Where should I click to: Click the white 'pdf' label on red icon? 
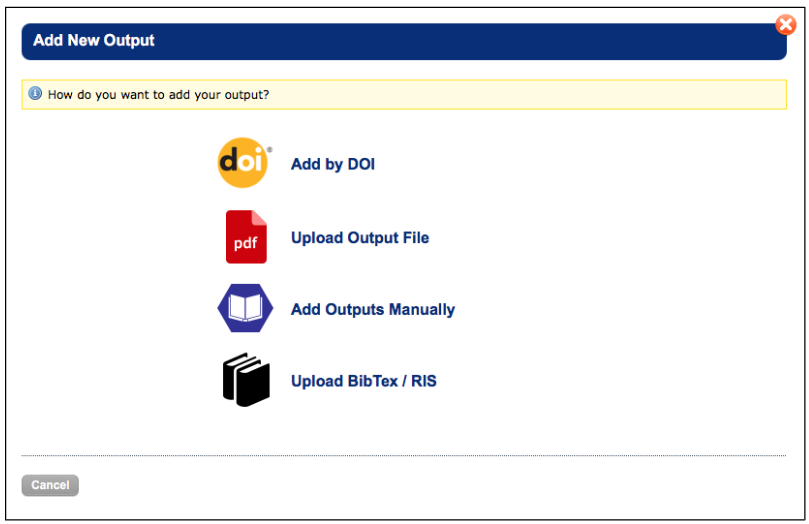click(x=245, y=244)
